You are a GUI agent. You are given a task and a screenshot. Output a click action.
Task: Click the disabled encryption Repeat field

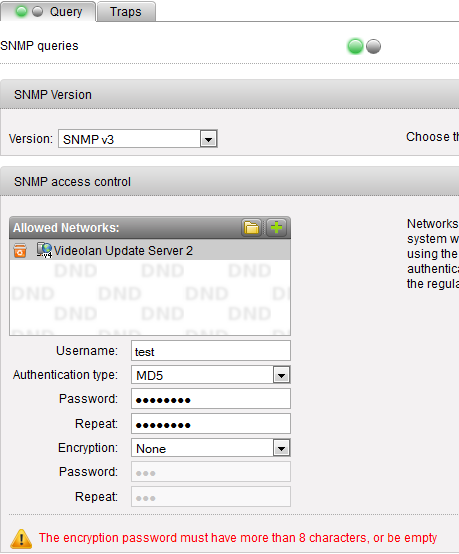pyautogui.click(x=211, y=497)
